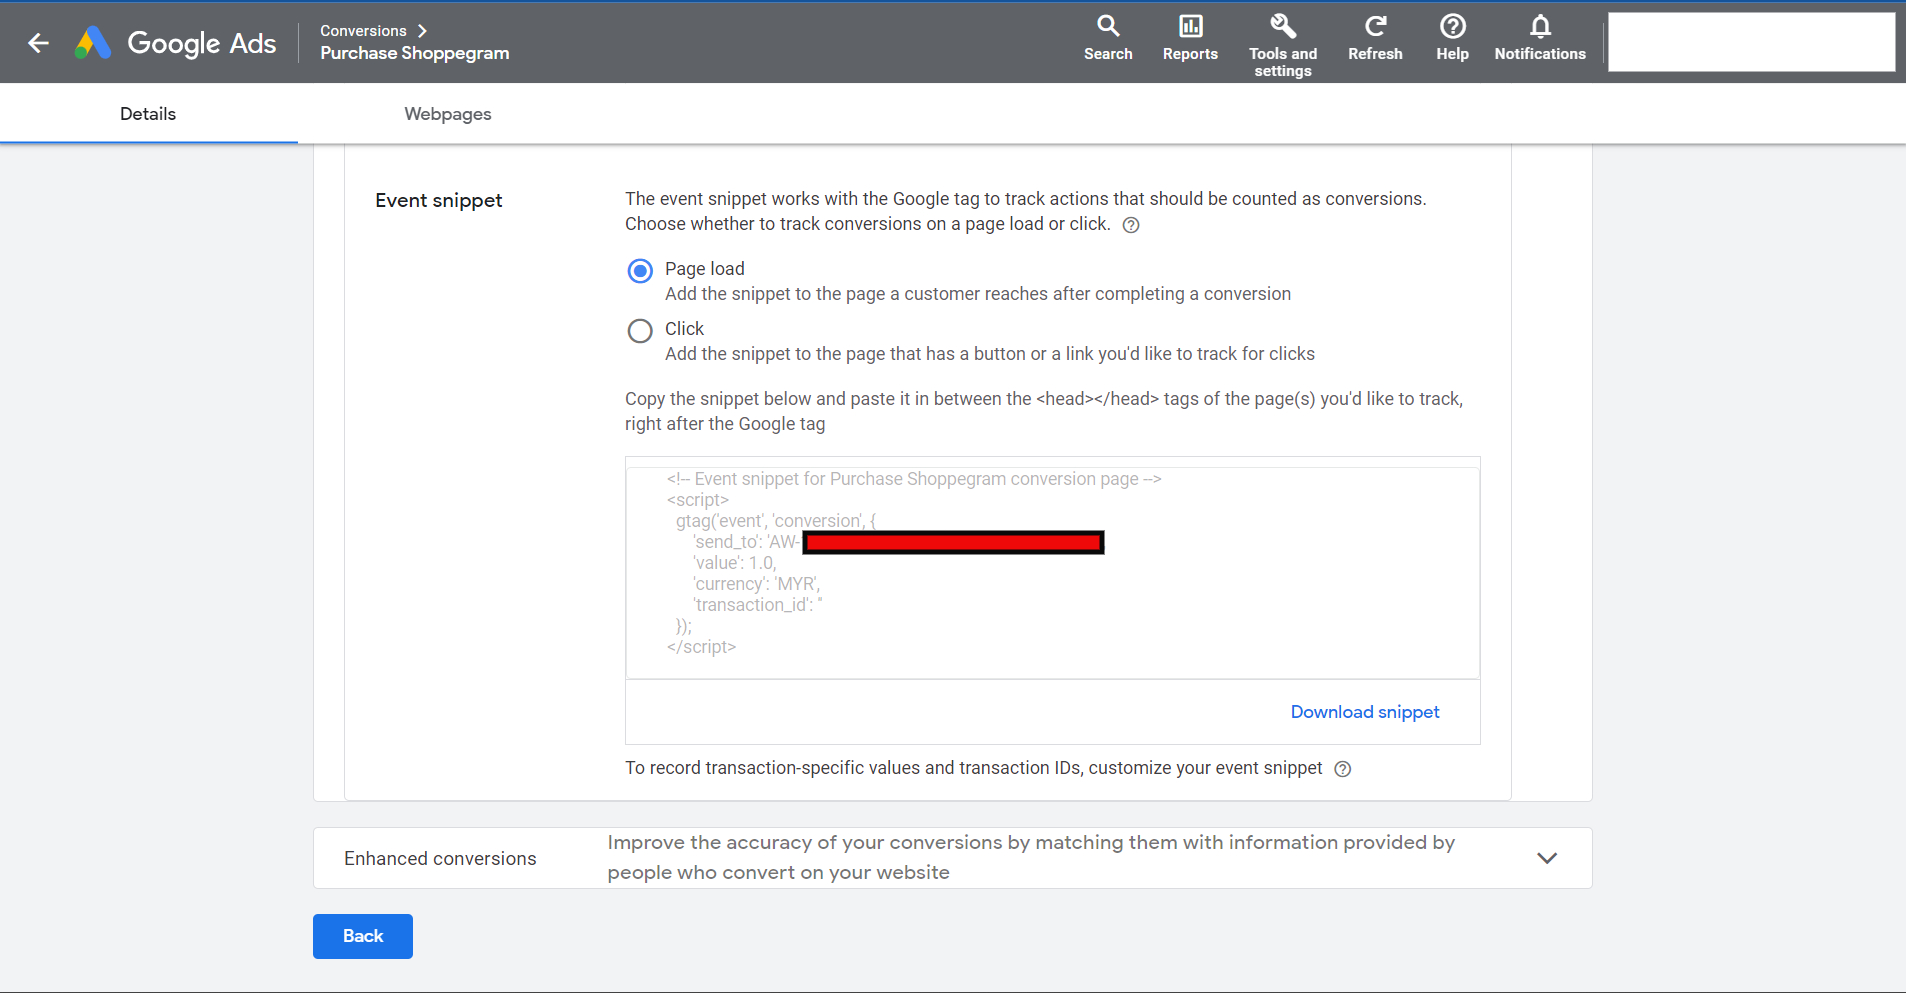Switch to the Webpages tab
Screen dimensions: 1906x993
click(447, 114)
